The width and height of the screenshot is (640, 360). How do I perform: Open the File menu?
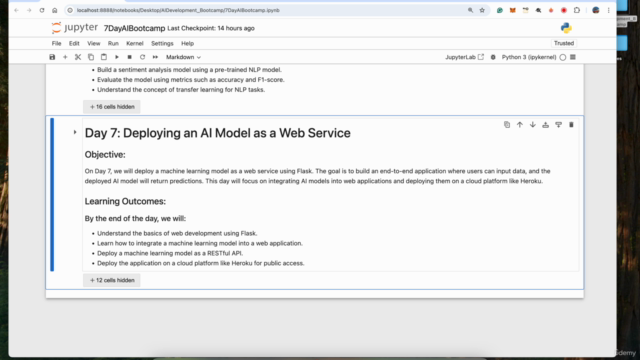tap(56, 43)
